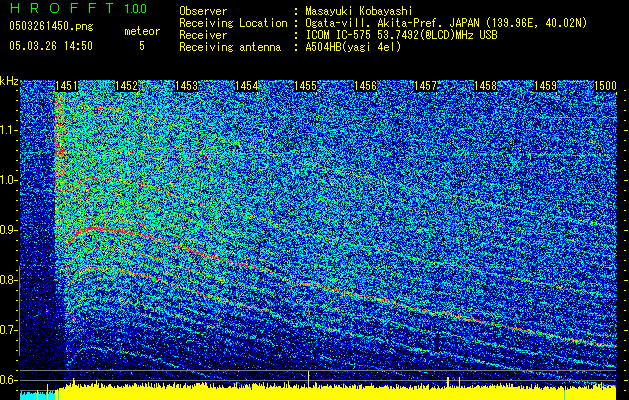Click the 1452 time marker

coord(126,86)
